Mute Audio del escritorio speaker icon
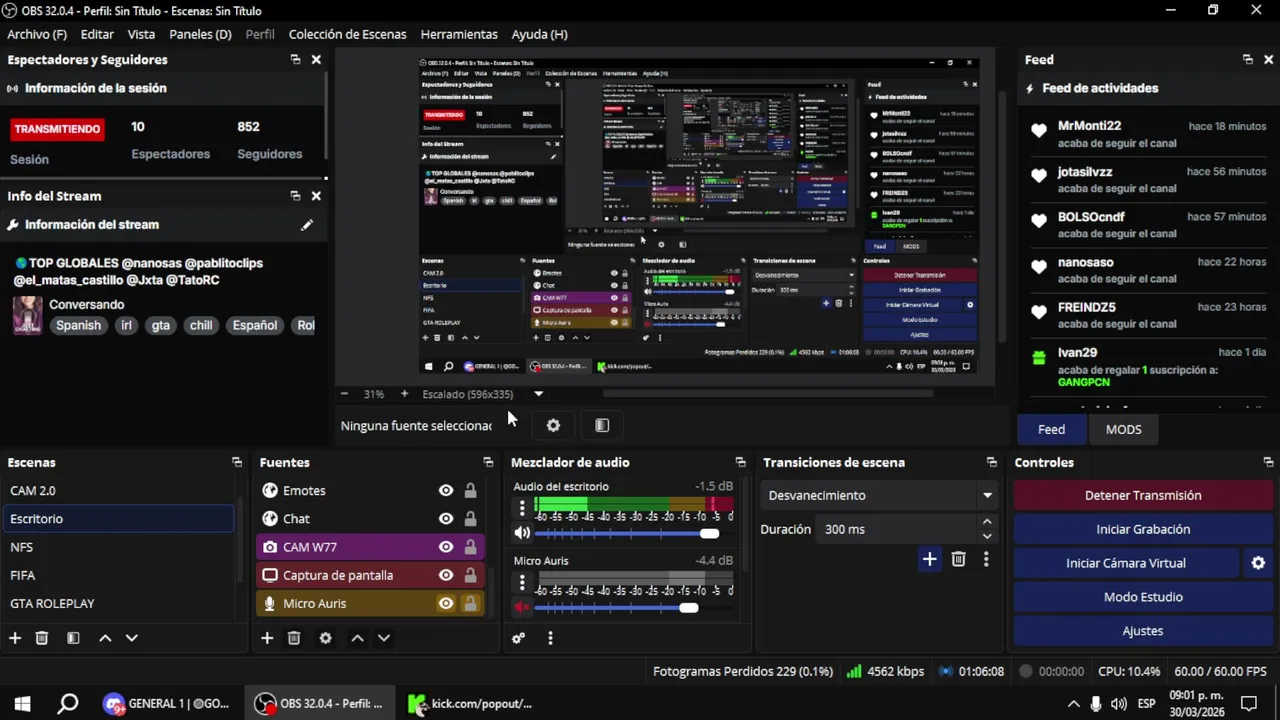This screenshot has width=1280, height=720. [522, 533]
